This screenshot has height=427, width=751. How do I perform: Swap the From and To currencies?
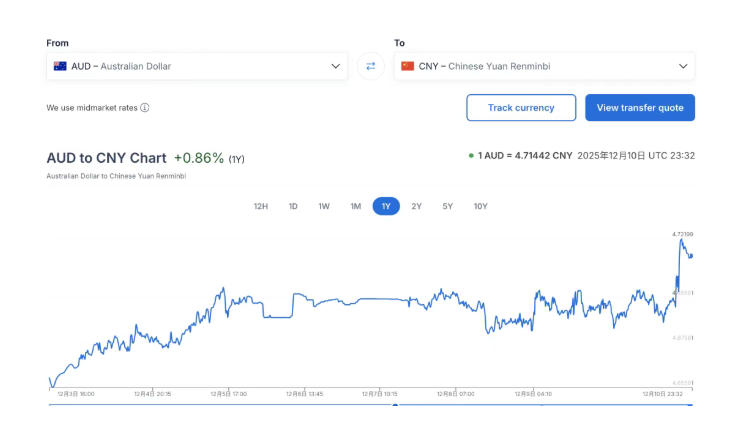click(370, 66)
